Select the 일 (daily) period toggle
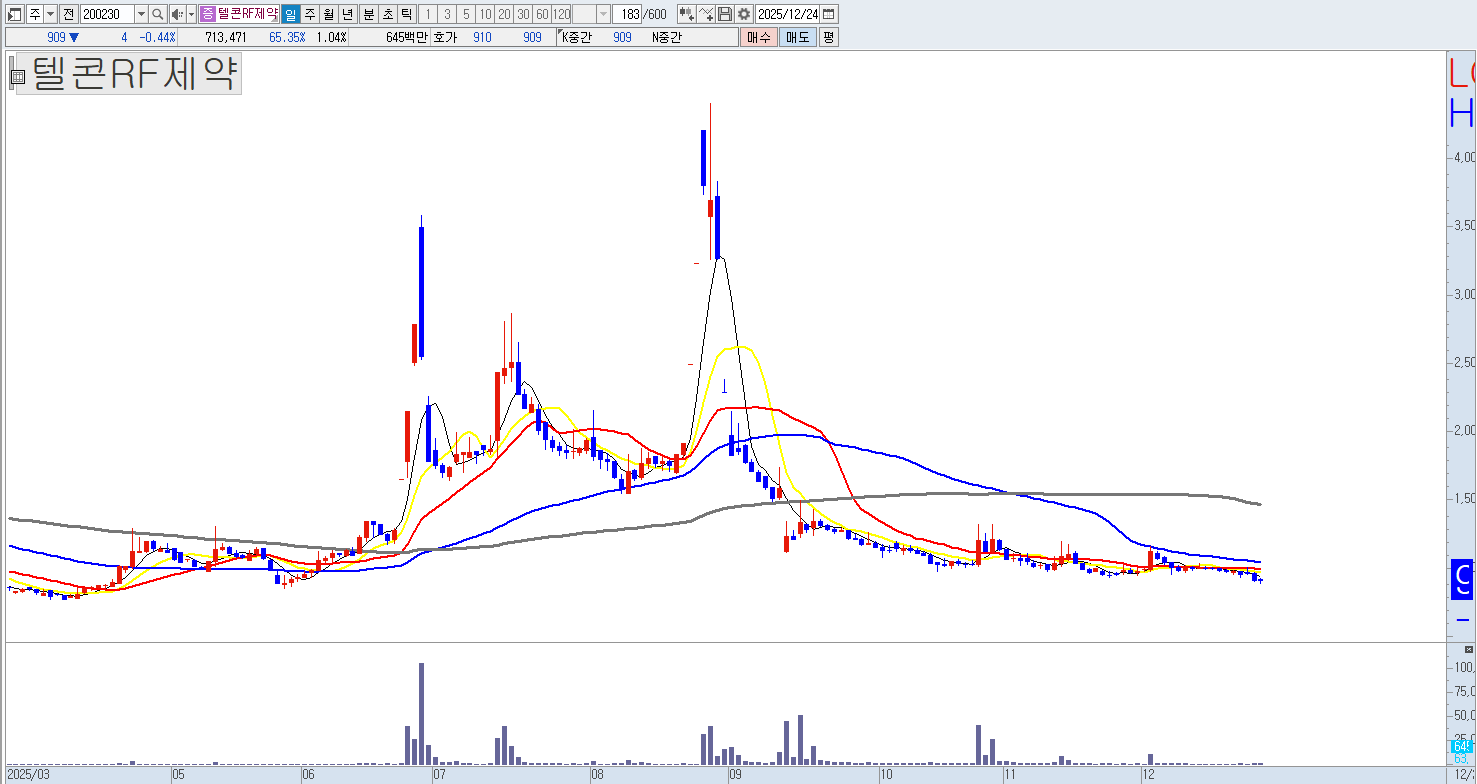 click(289, 14)
